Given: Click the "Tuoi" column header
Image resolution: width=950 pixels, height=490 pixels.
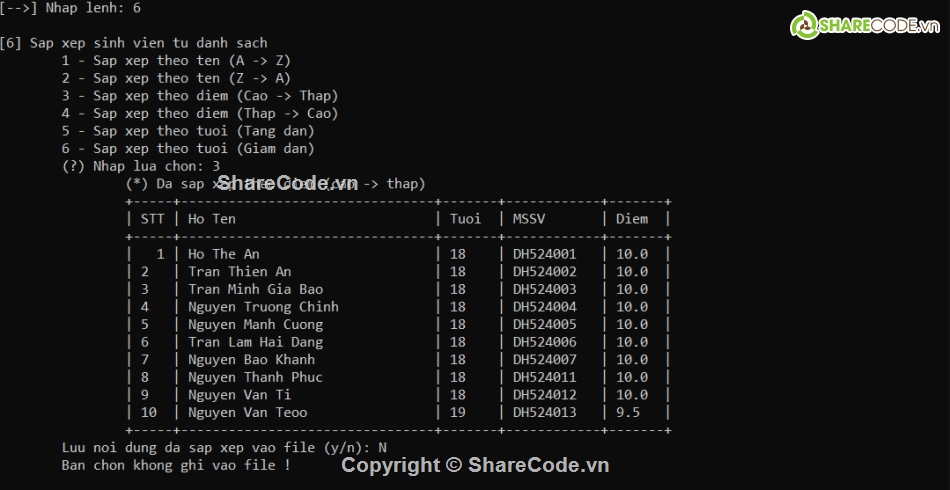Looking at the screenshot, I should [465, 219].
